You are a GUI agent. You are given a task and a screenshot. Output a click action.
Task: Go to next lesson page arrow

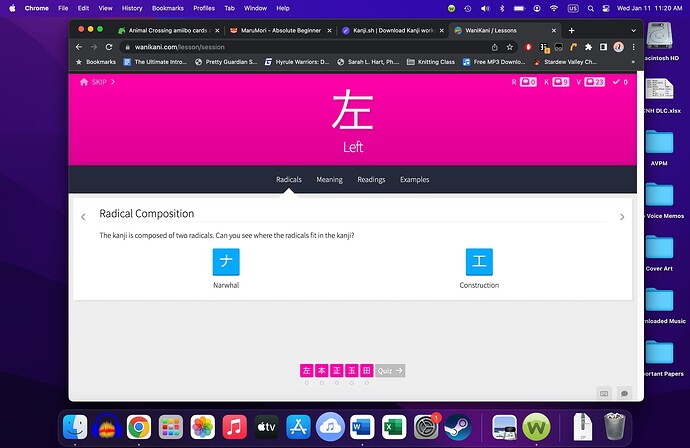pyautogui.click(x=622, y=217)
